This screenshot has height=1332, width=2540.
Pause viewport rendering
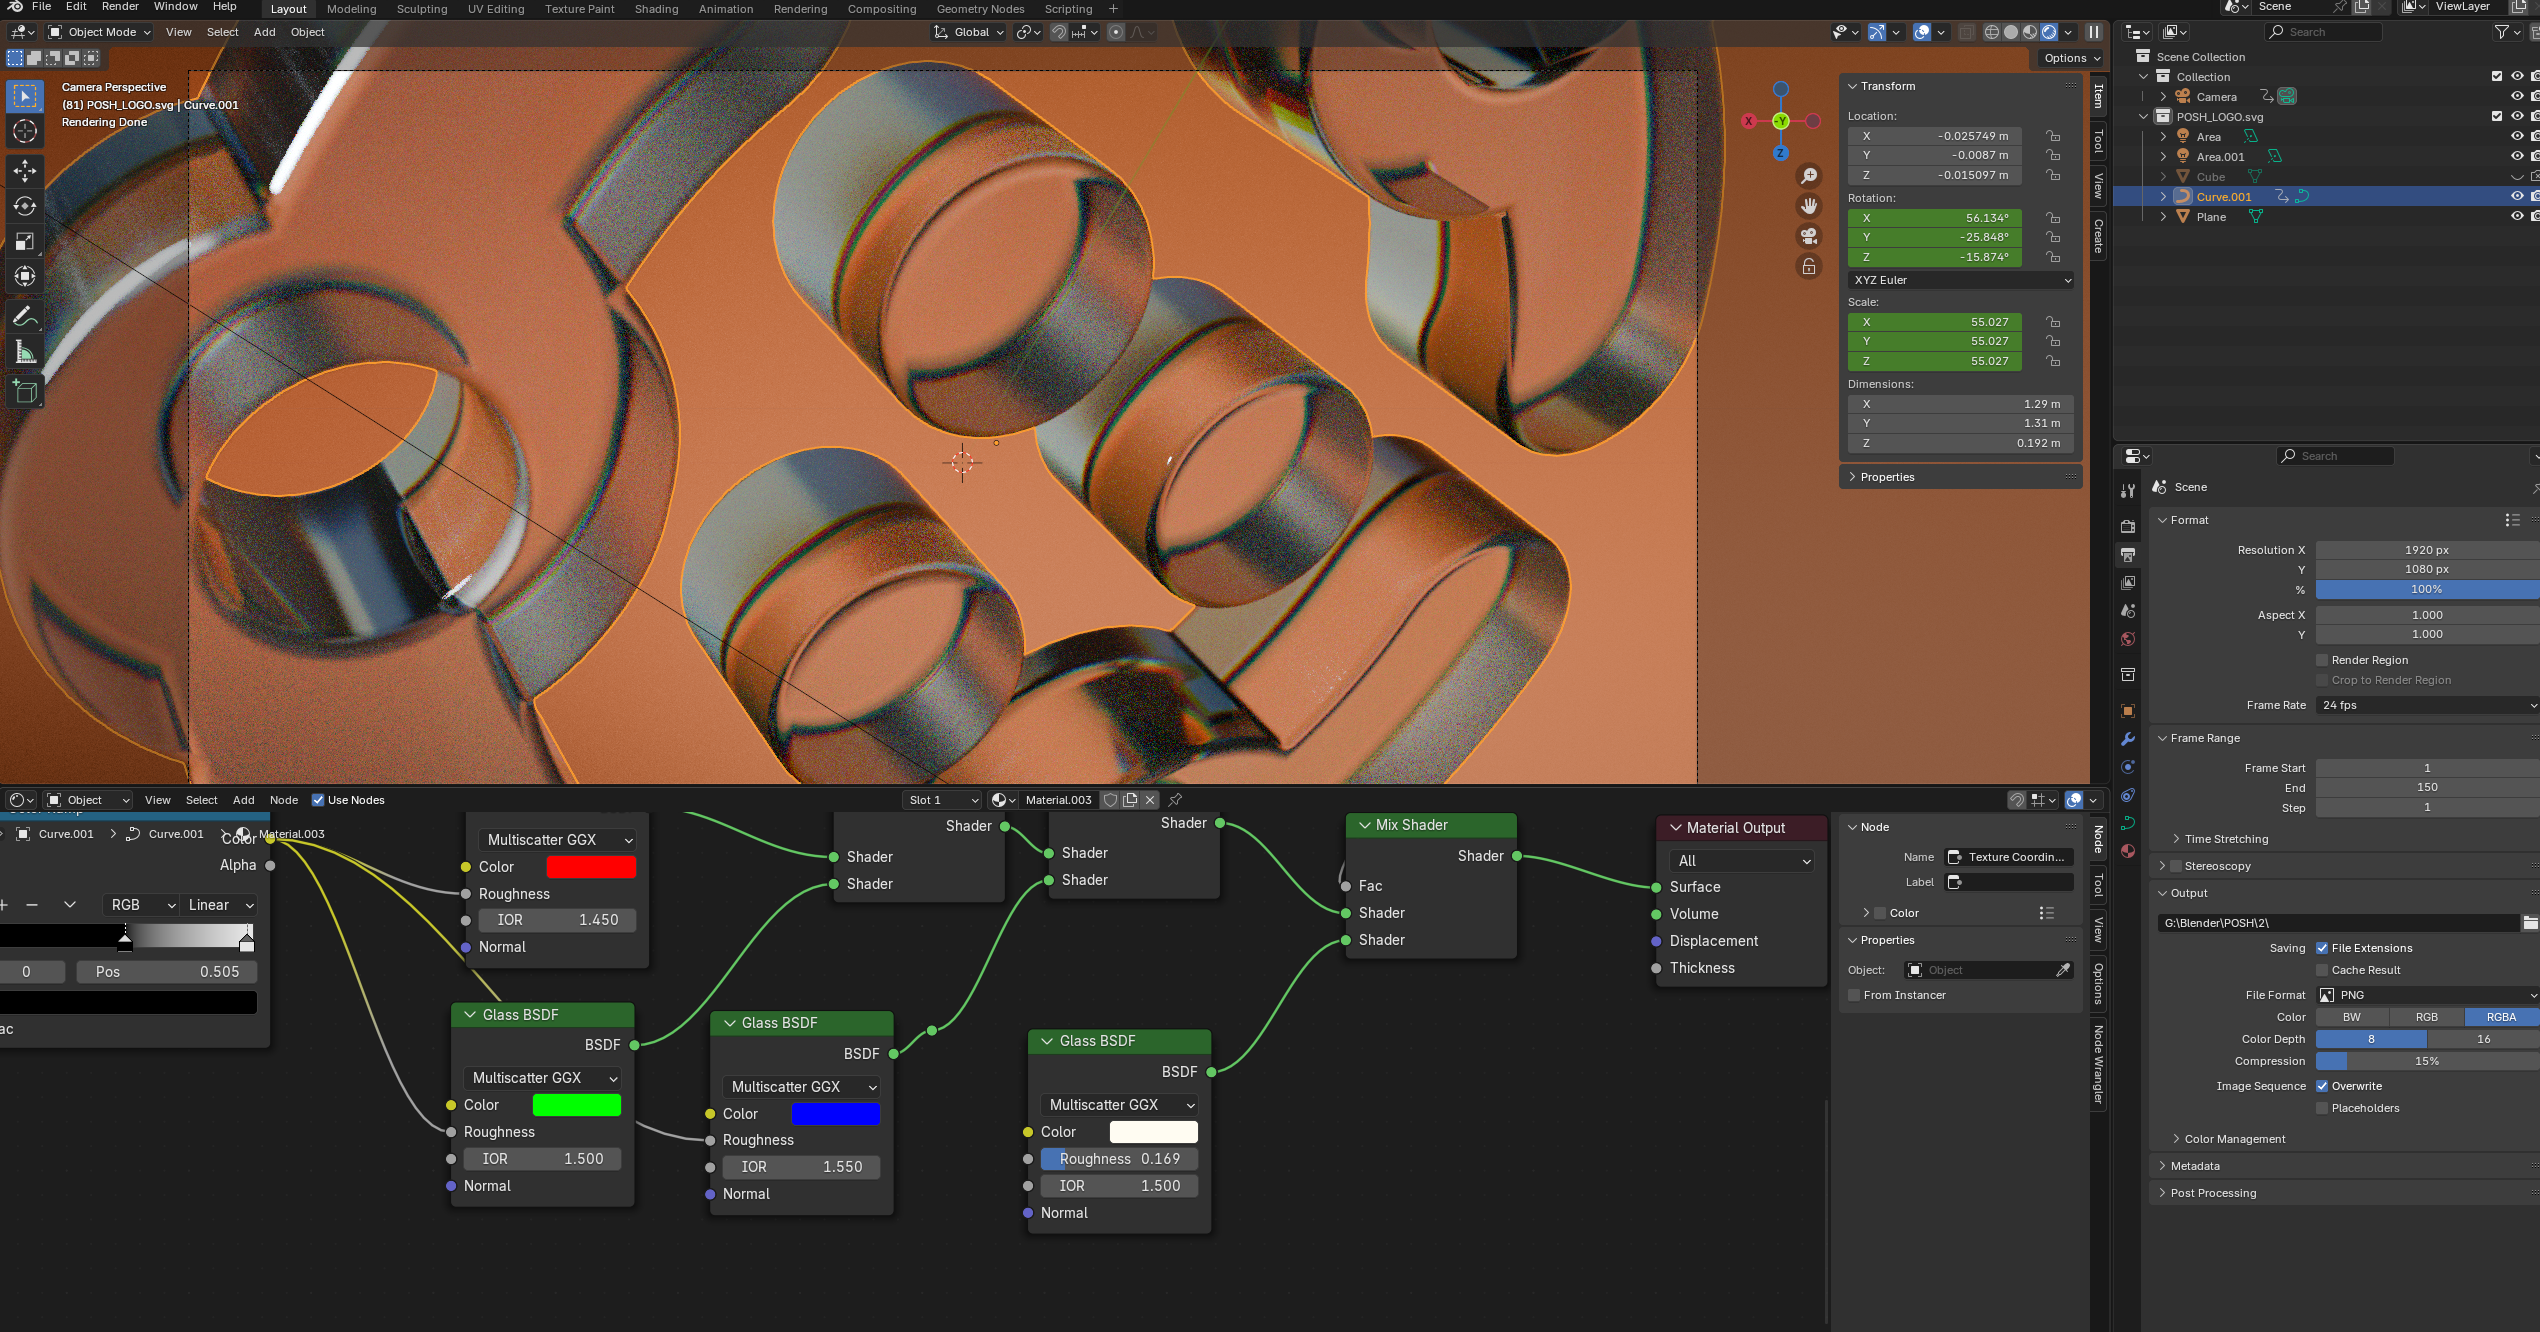click(x=2094, y=32)
